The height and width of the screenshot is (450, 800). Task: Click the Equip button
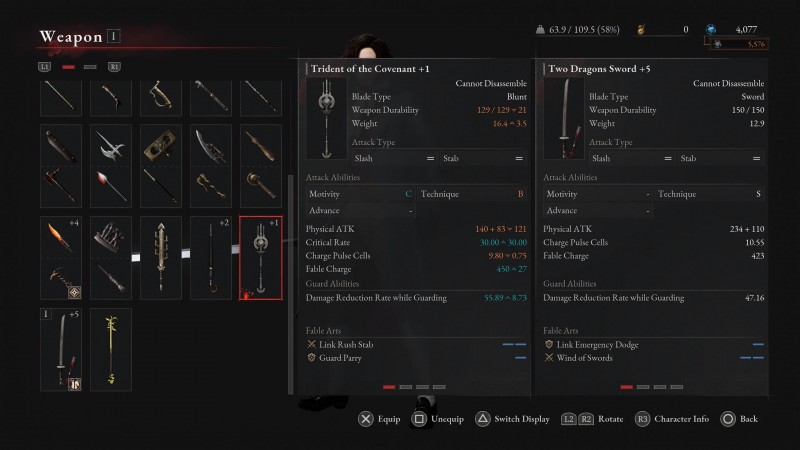[379, 419]
